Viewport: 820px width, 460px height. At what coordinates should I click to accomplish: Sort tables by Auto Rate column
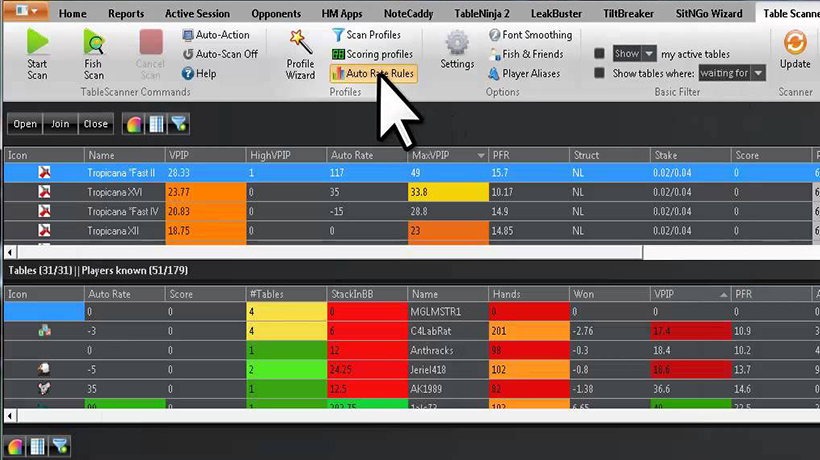click(367, 155)
